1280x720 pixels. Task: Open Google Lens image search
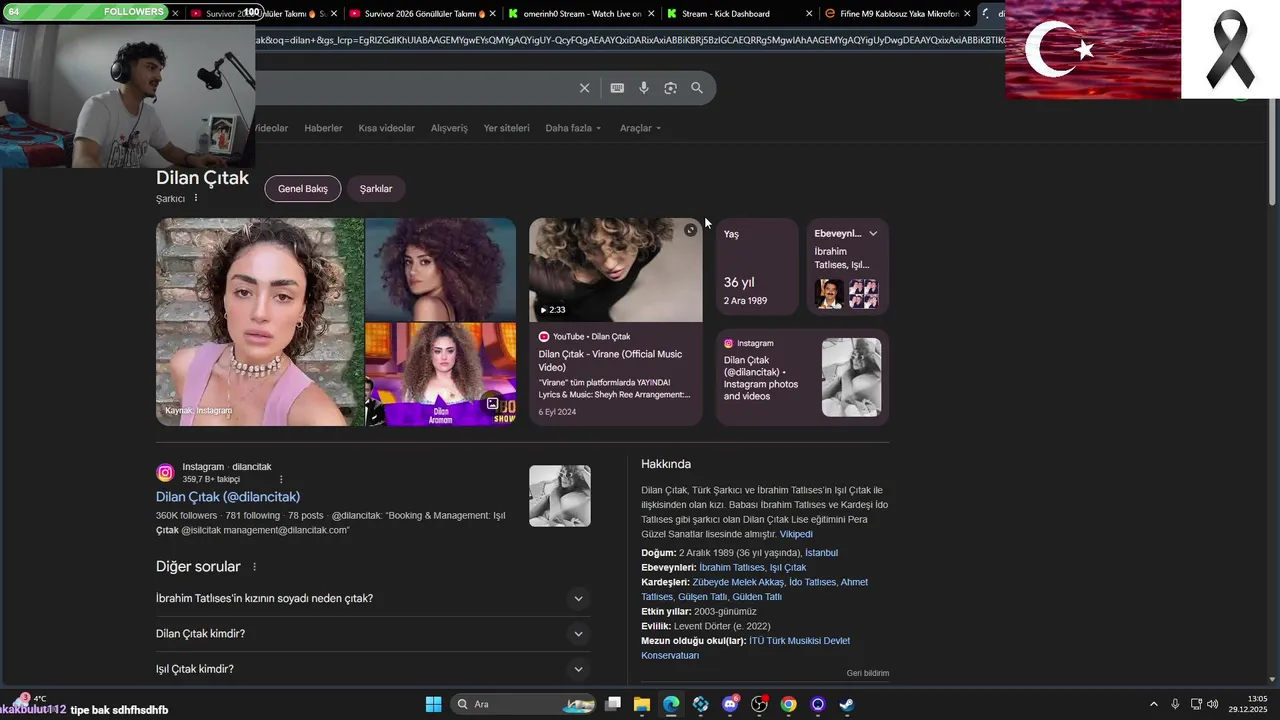click(670, 88)
